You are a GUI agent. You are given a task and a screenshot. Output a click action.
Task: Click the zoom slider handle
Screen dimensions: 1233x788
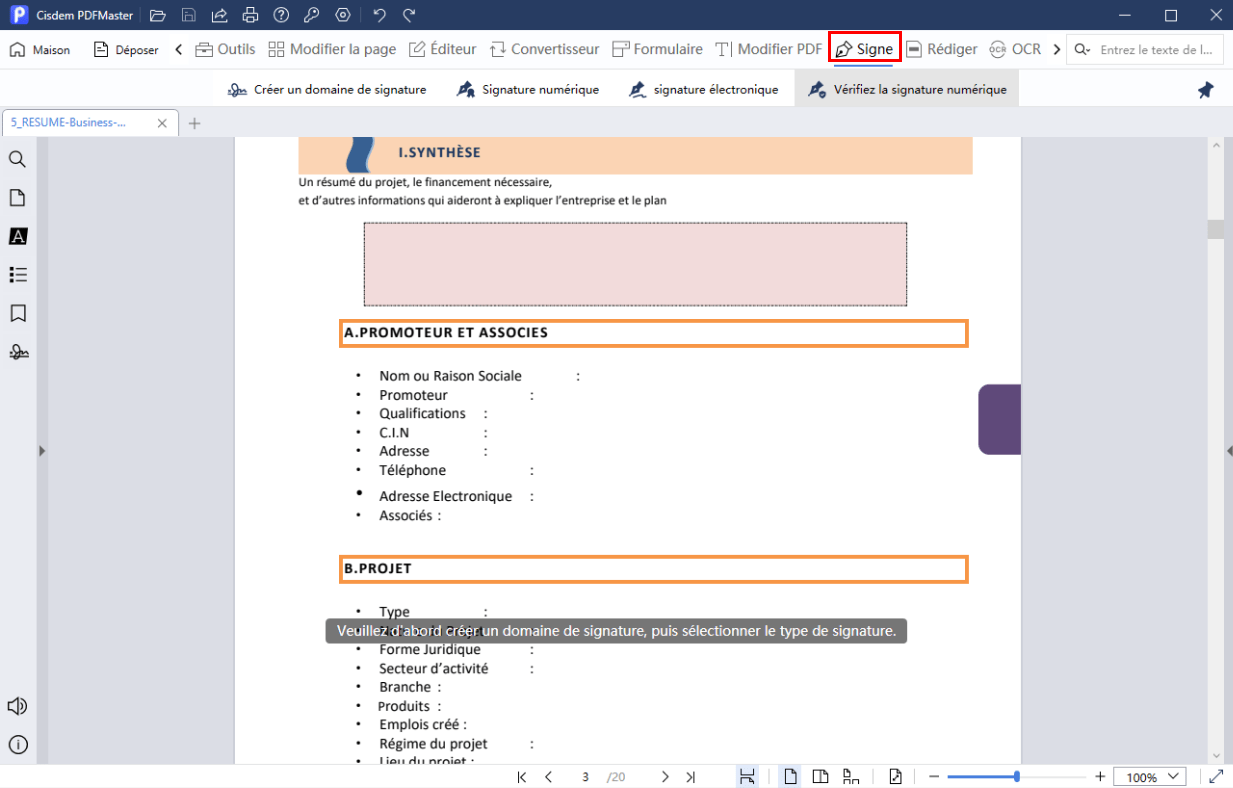(x=1017, y=777)
